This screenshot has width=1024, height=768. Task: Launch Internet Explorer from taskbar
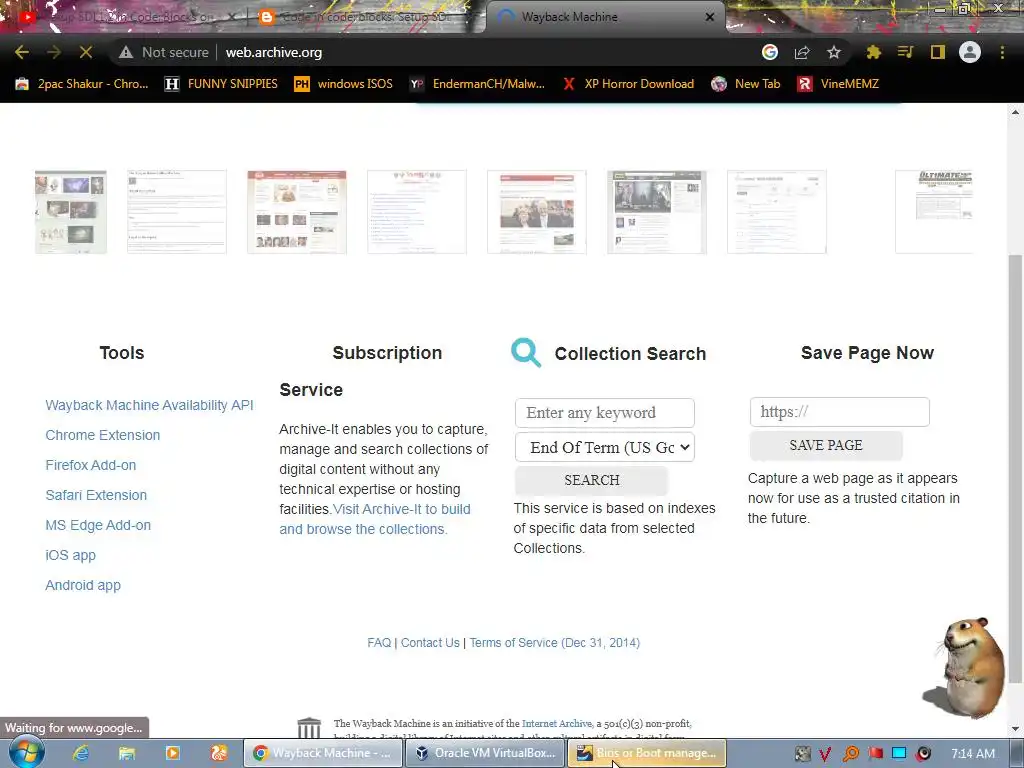click(81, 753)
